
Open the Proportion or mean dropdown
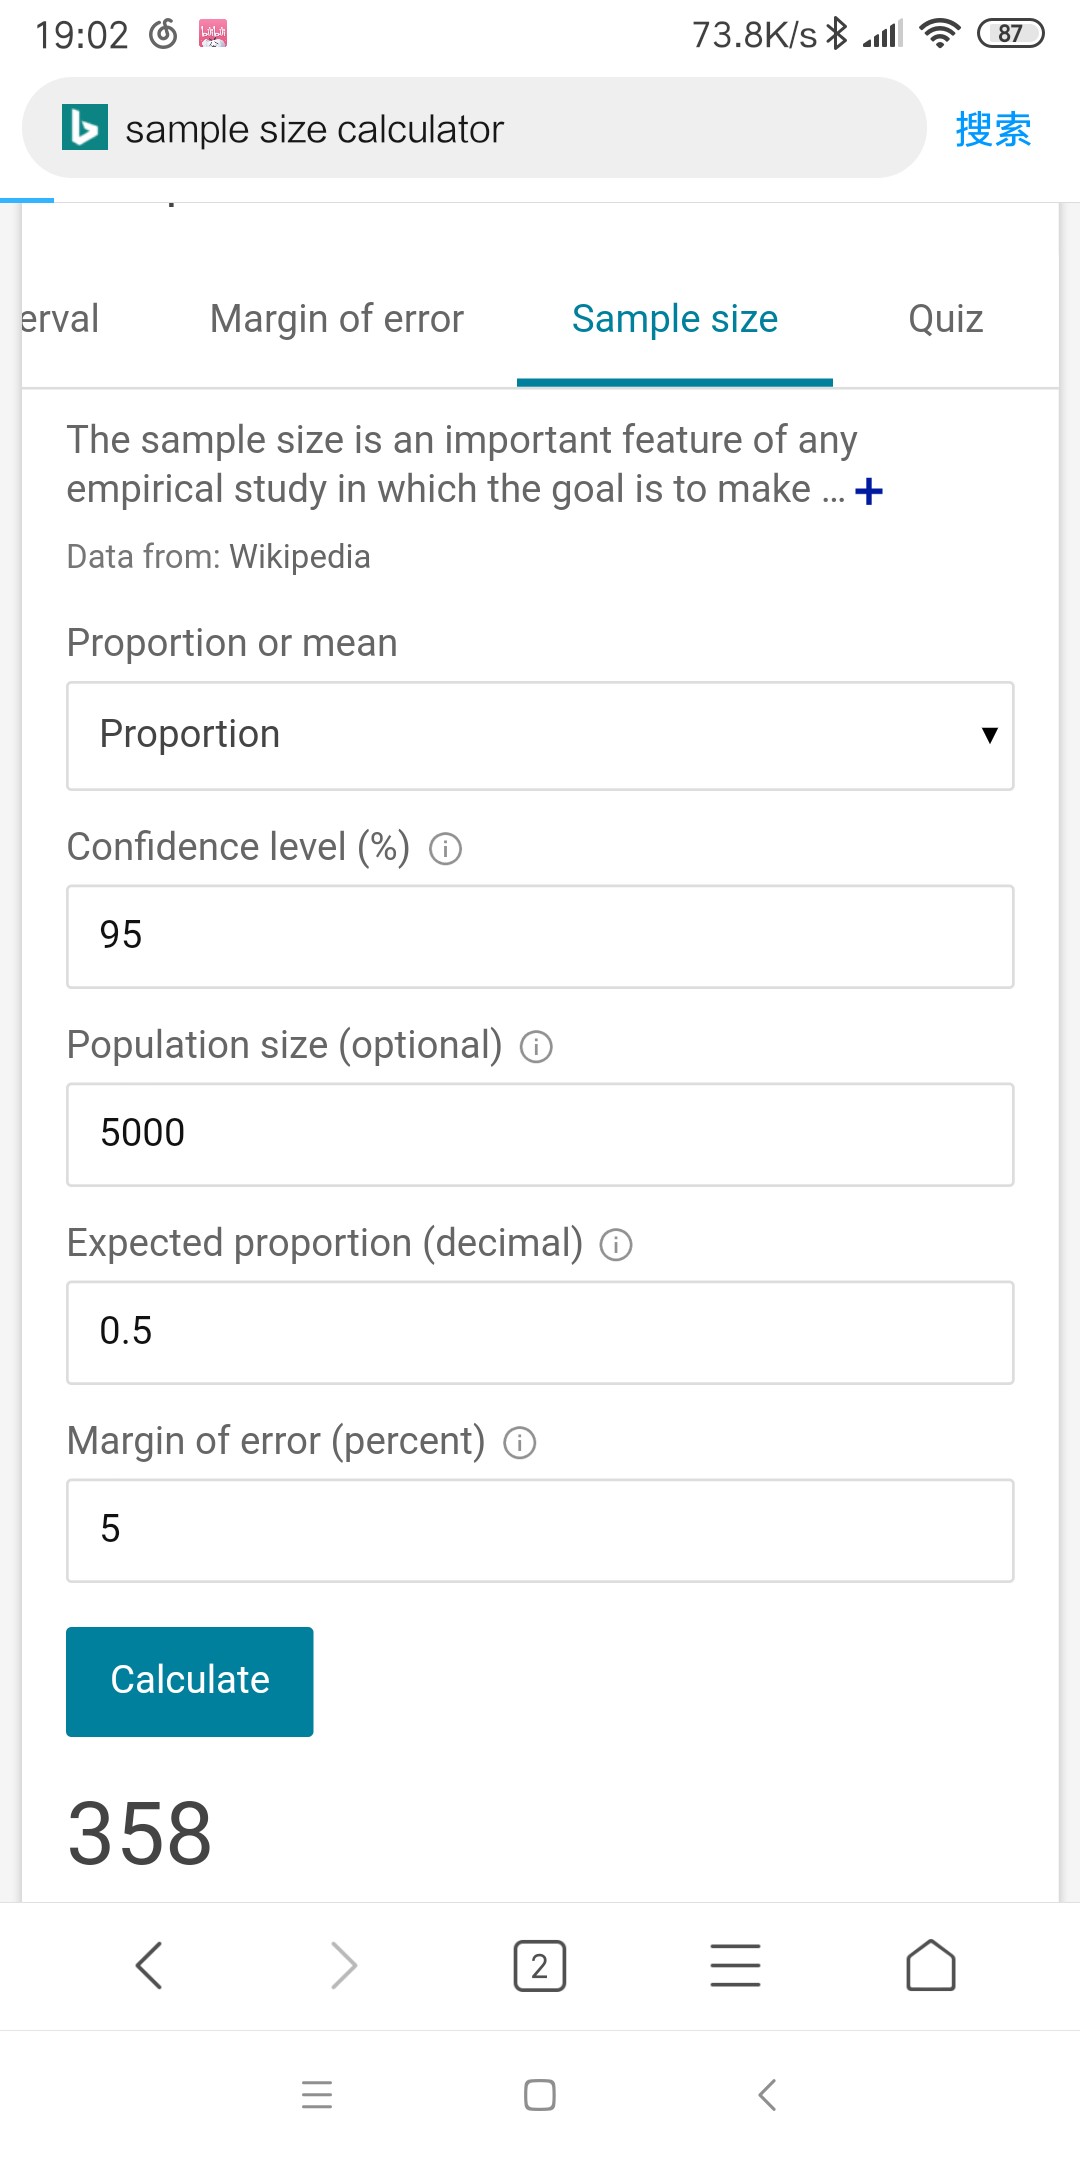[540, 736]
